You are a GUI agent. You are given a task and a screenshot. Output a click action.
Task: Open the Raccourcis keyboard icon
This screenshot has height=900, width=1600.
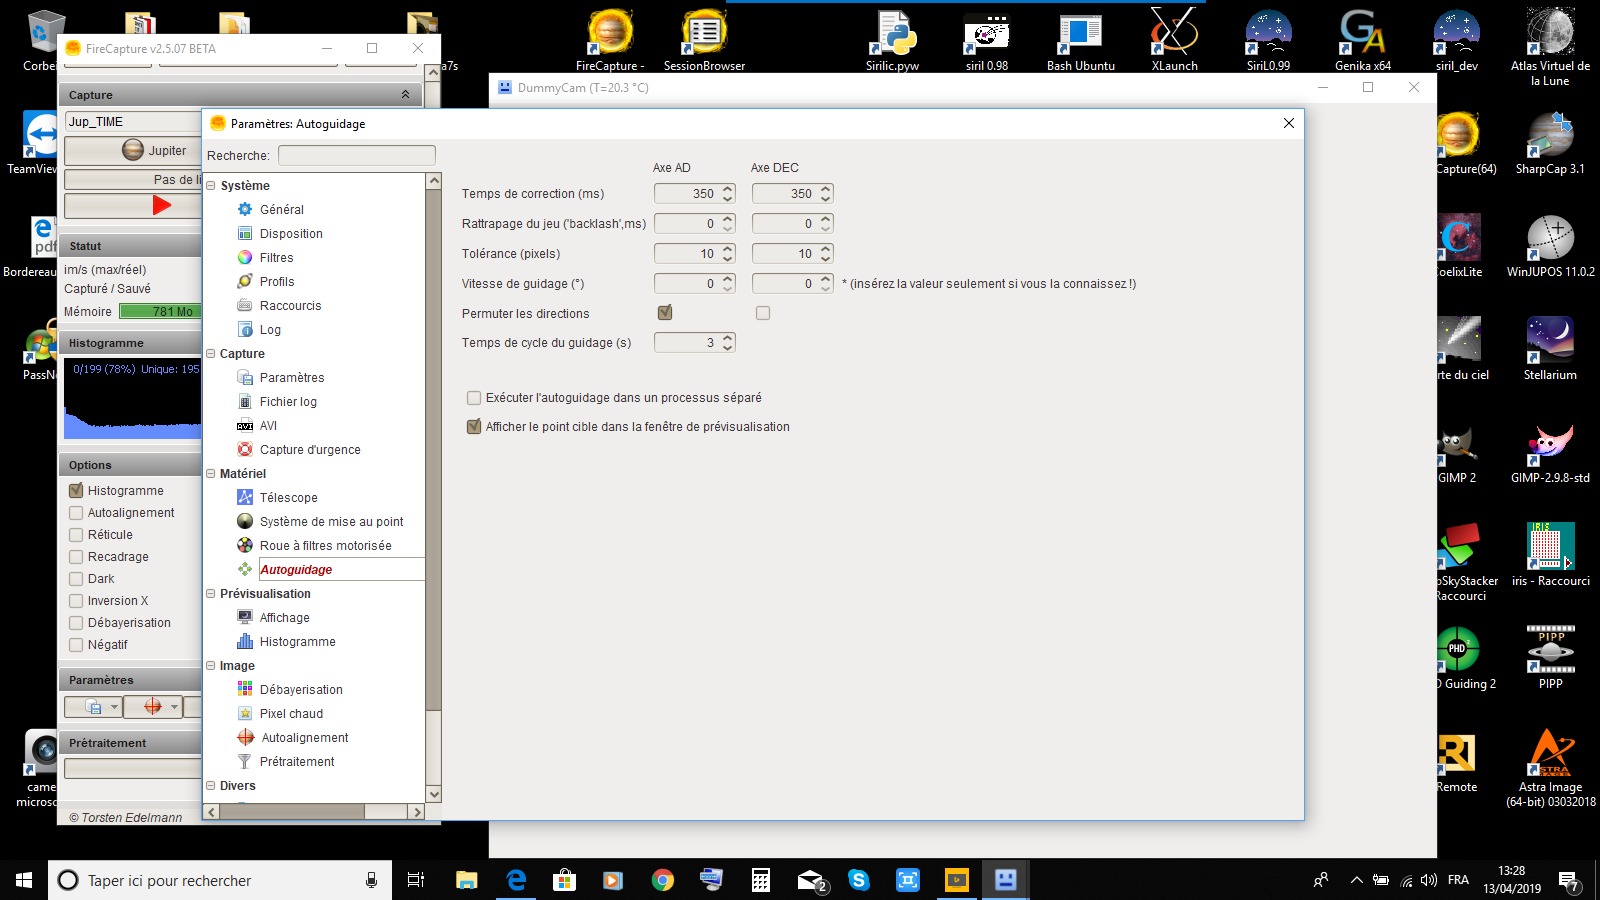[245, 305]
